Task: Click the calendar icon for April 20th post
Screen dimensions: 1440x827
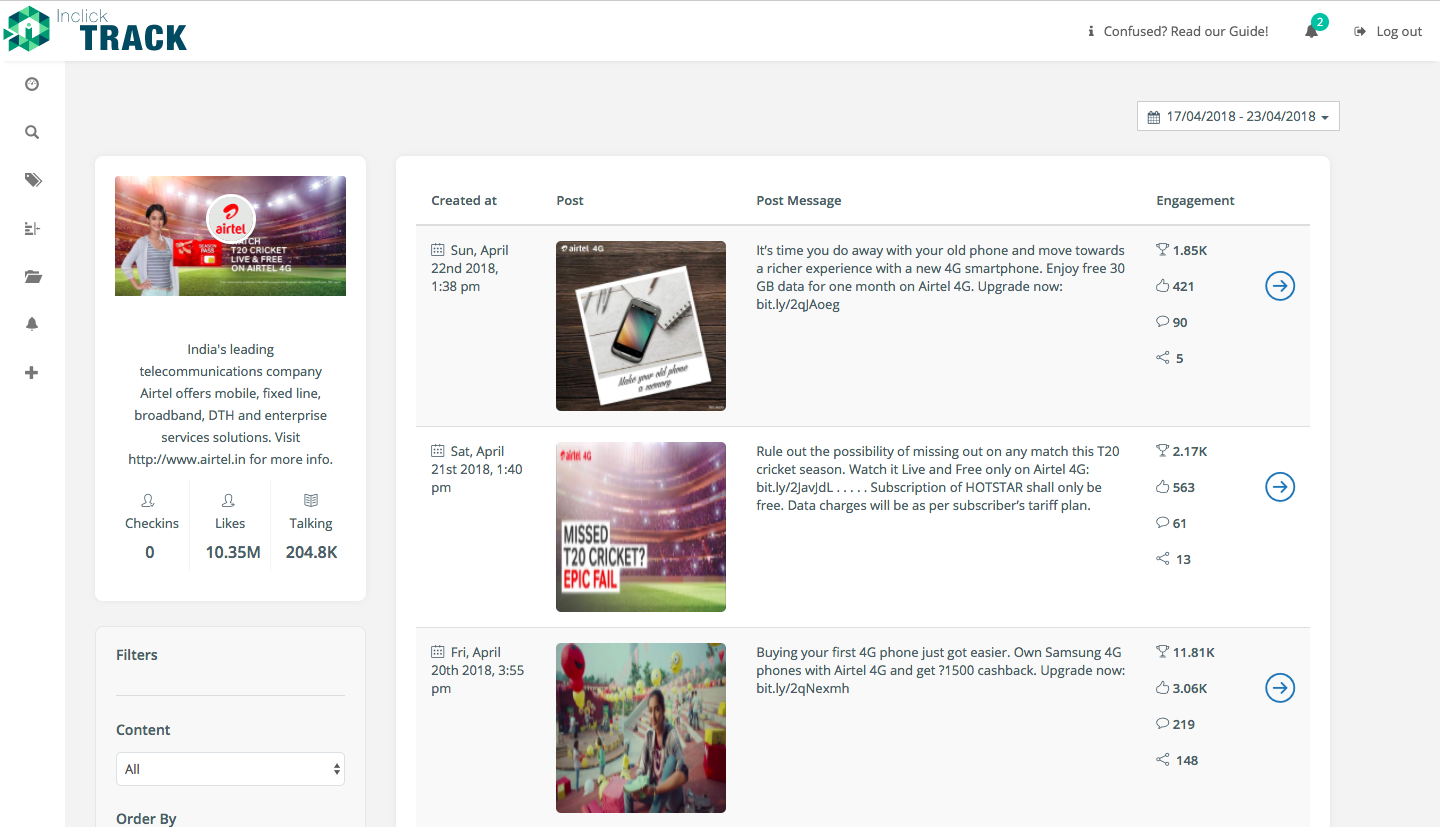Action: 437,652
